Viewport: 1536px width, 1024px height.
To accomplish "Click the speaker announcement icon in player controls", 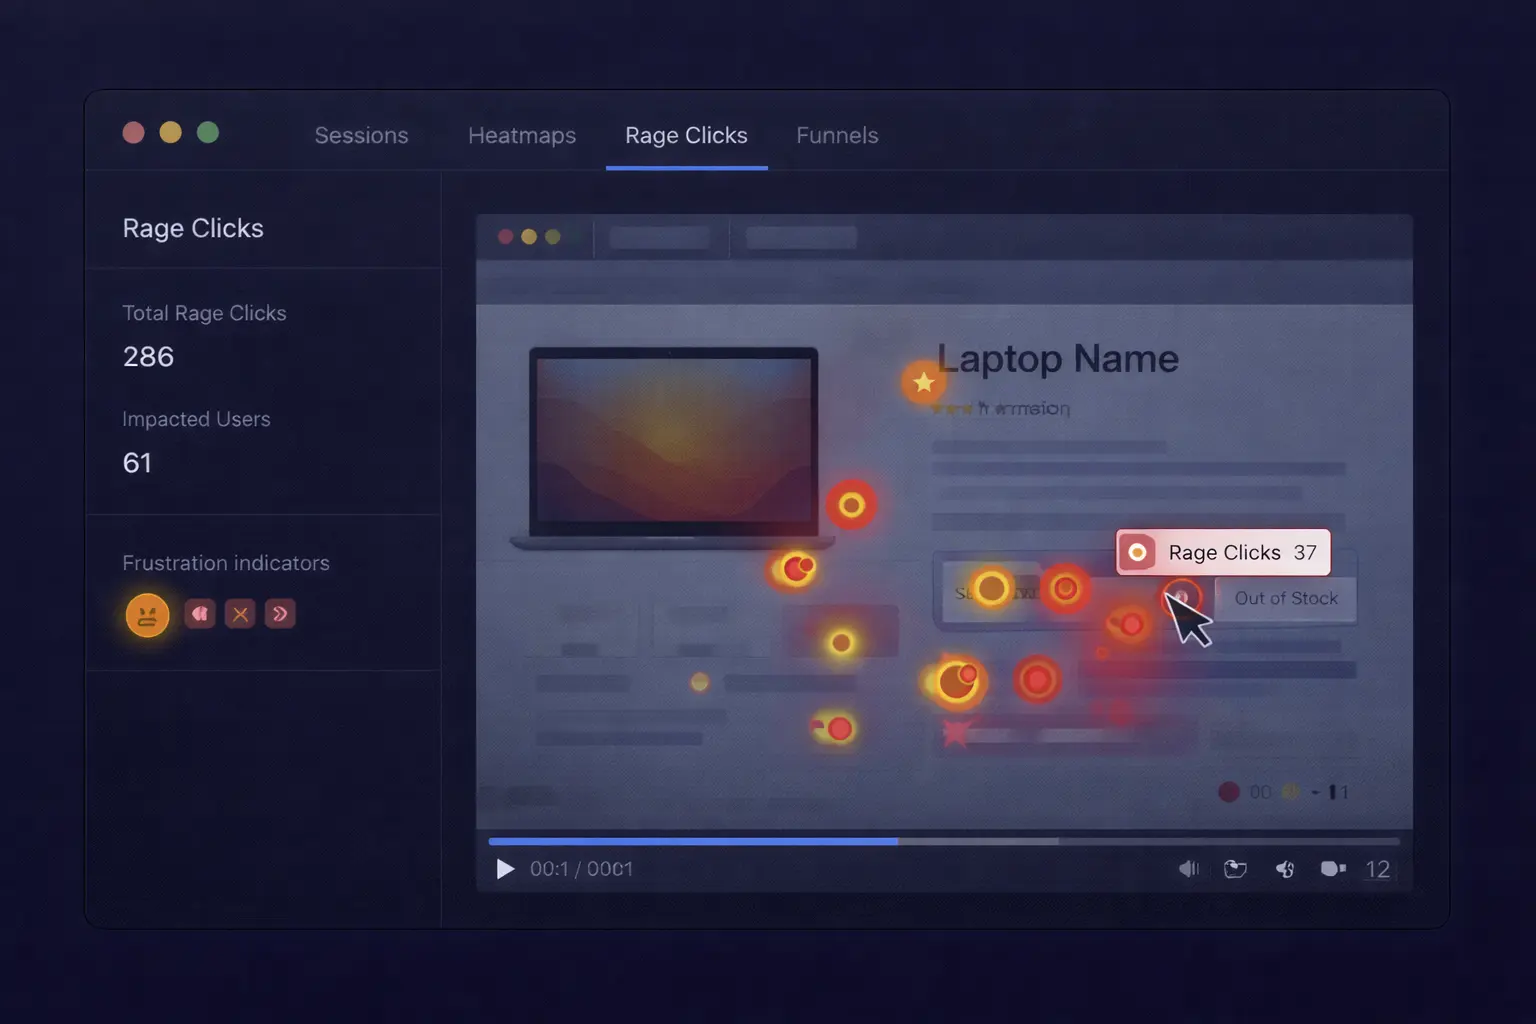I will coord(1285,869).
